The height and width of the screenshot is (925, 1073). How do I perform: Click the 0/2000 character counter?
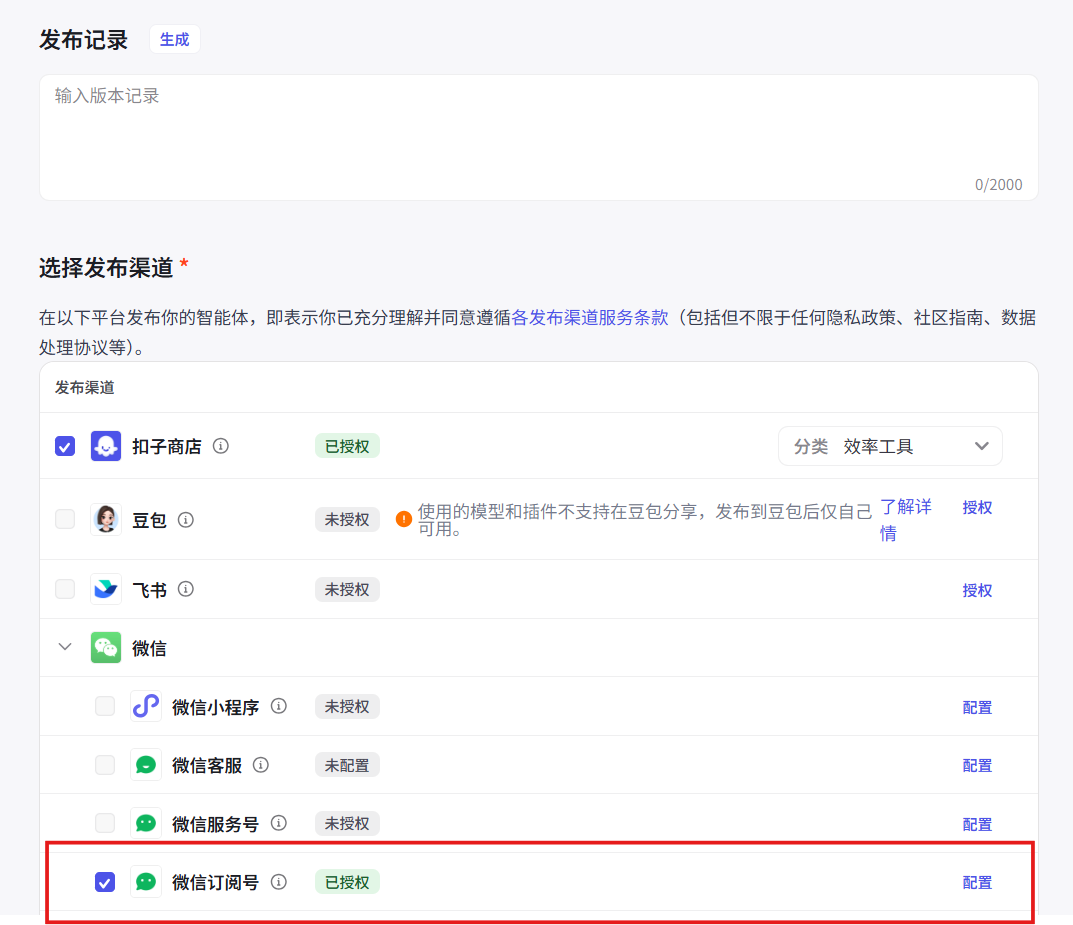click(x=998, y=185)
